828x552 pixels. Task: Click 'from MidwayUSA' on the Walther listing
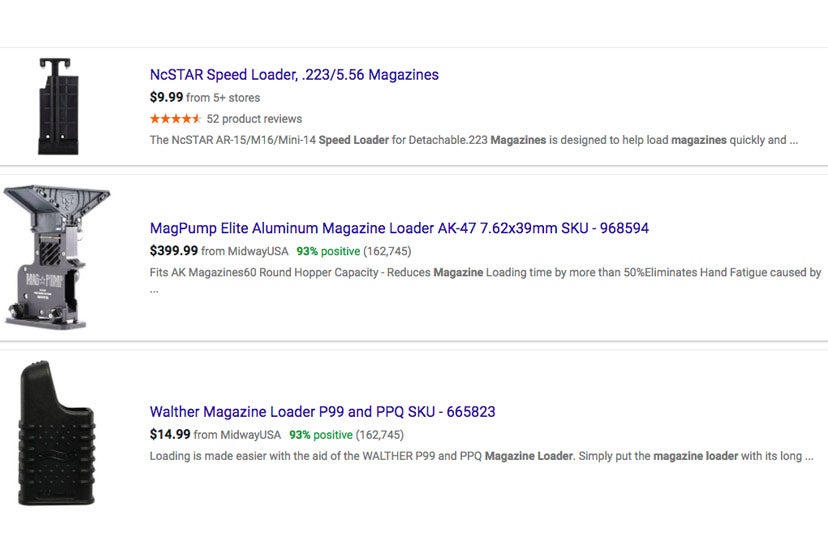pyautogui.click(x=237, y=435)
